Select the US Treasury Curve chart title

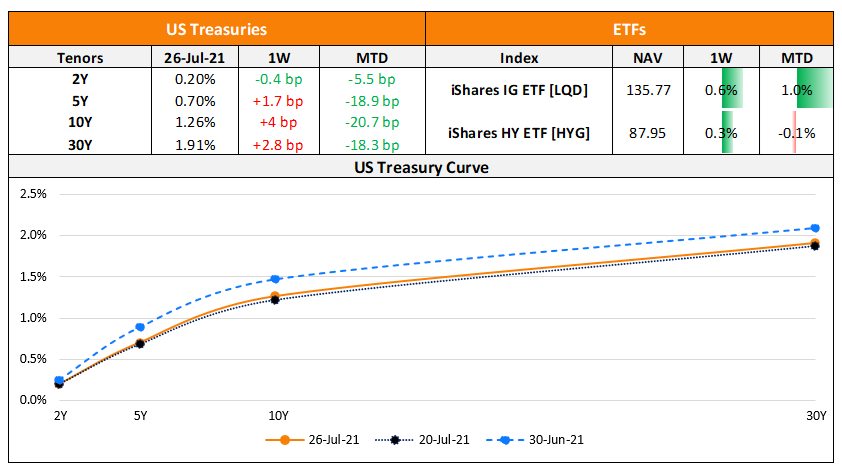coord(421,167)
